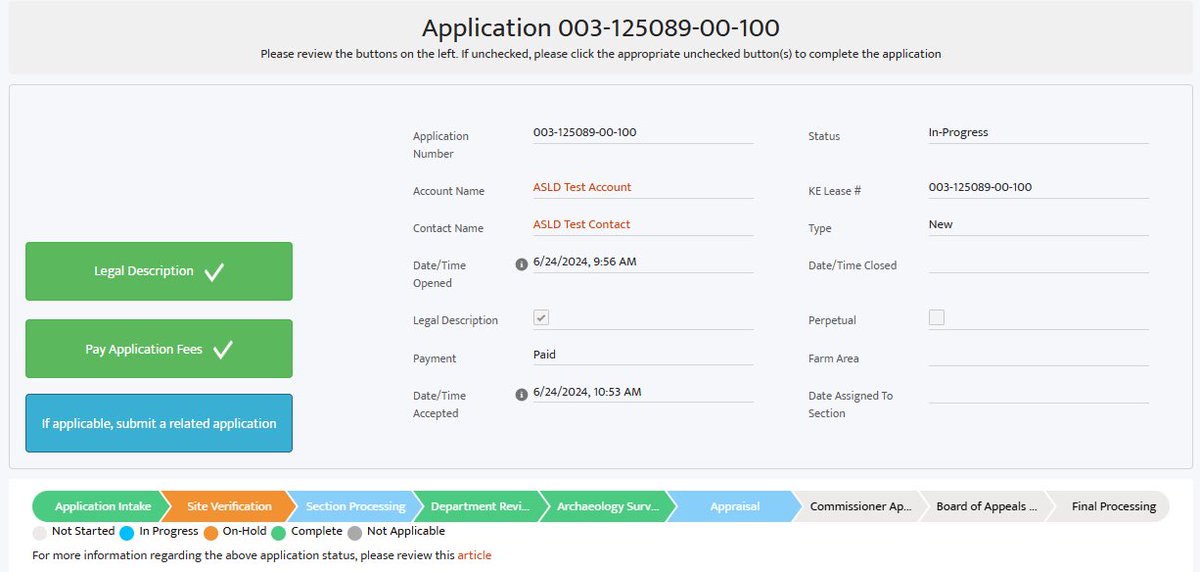Click checkmark icon on Legal Description button
The image size is (1200, 572).
pos(213,272)
